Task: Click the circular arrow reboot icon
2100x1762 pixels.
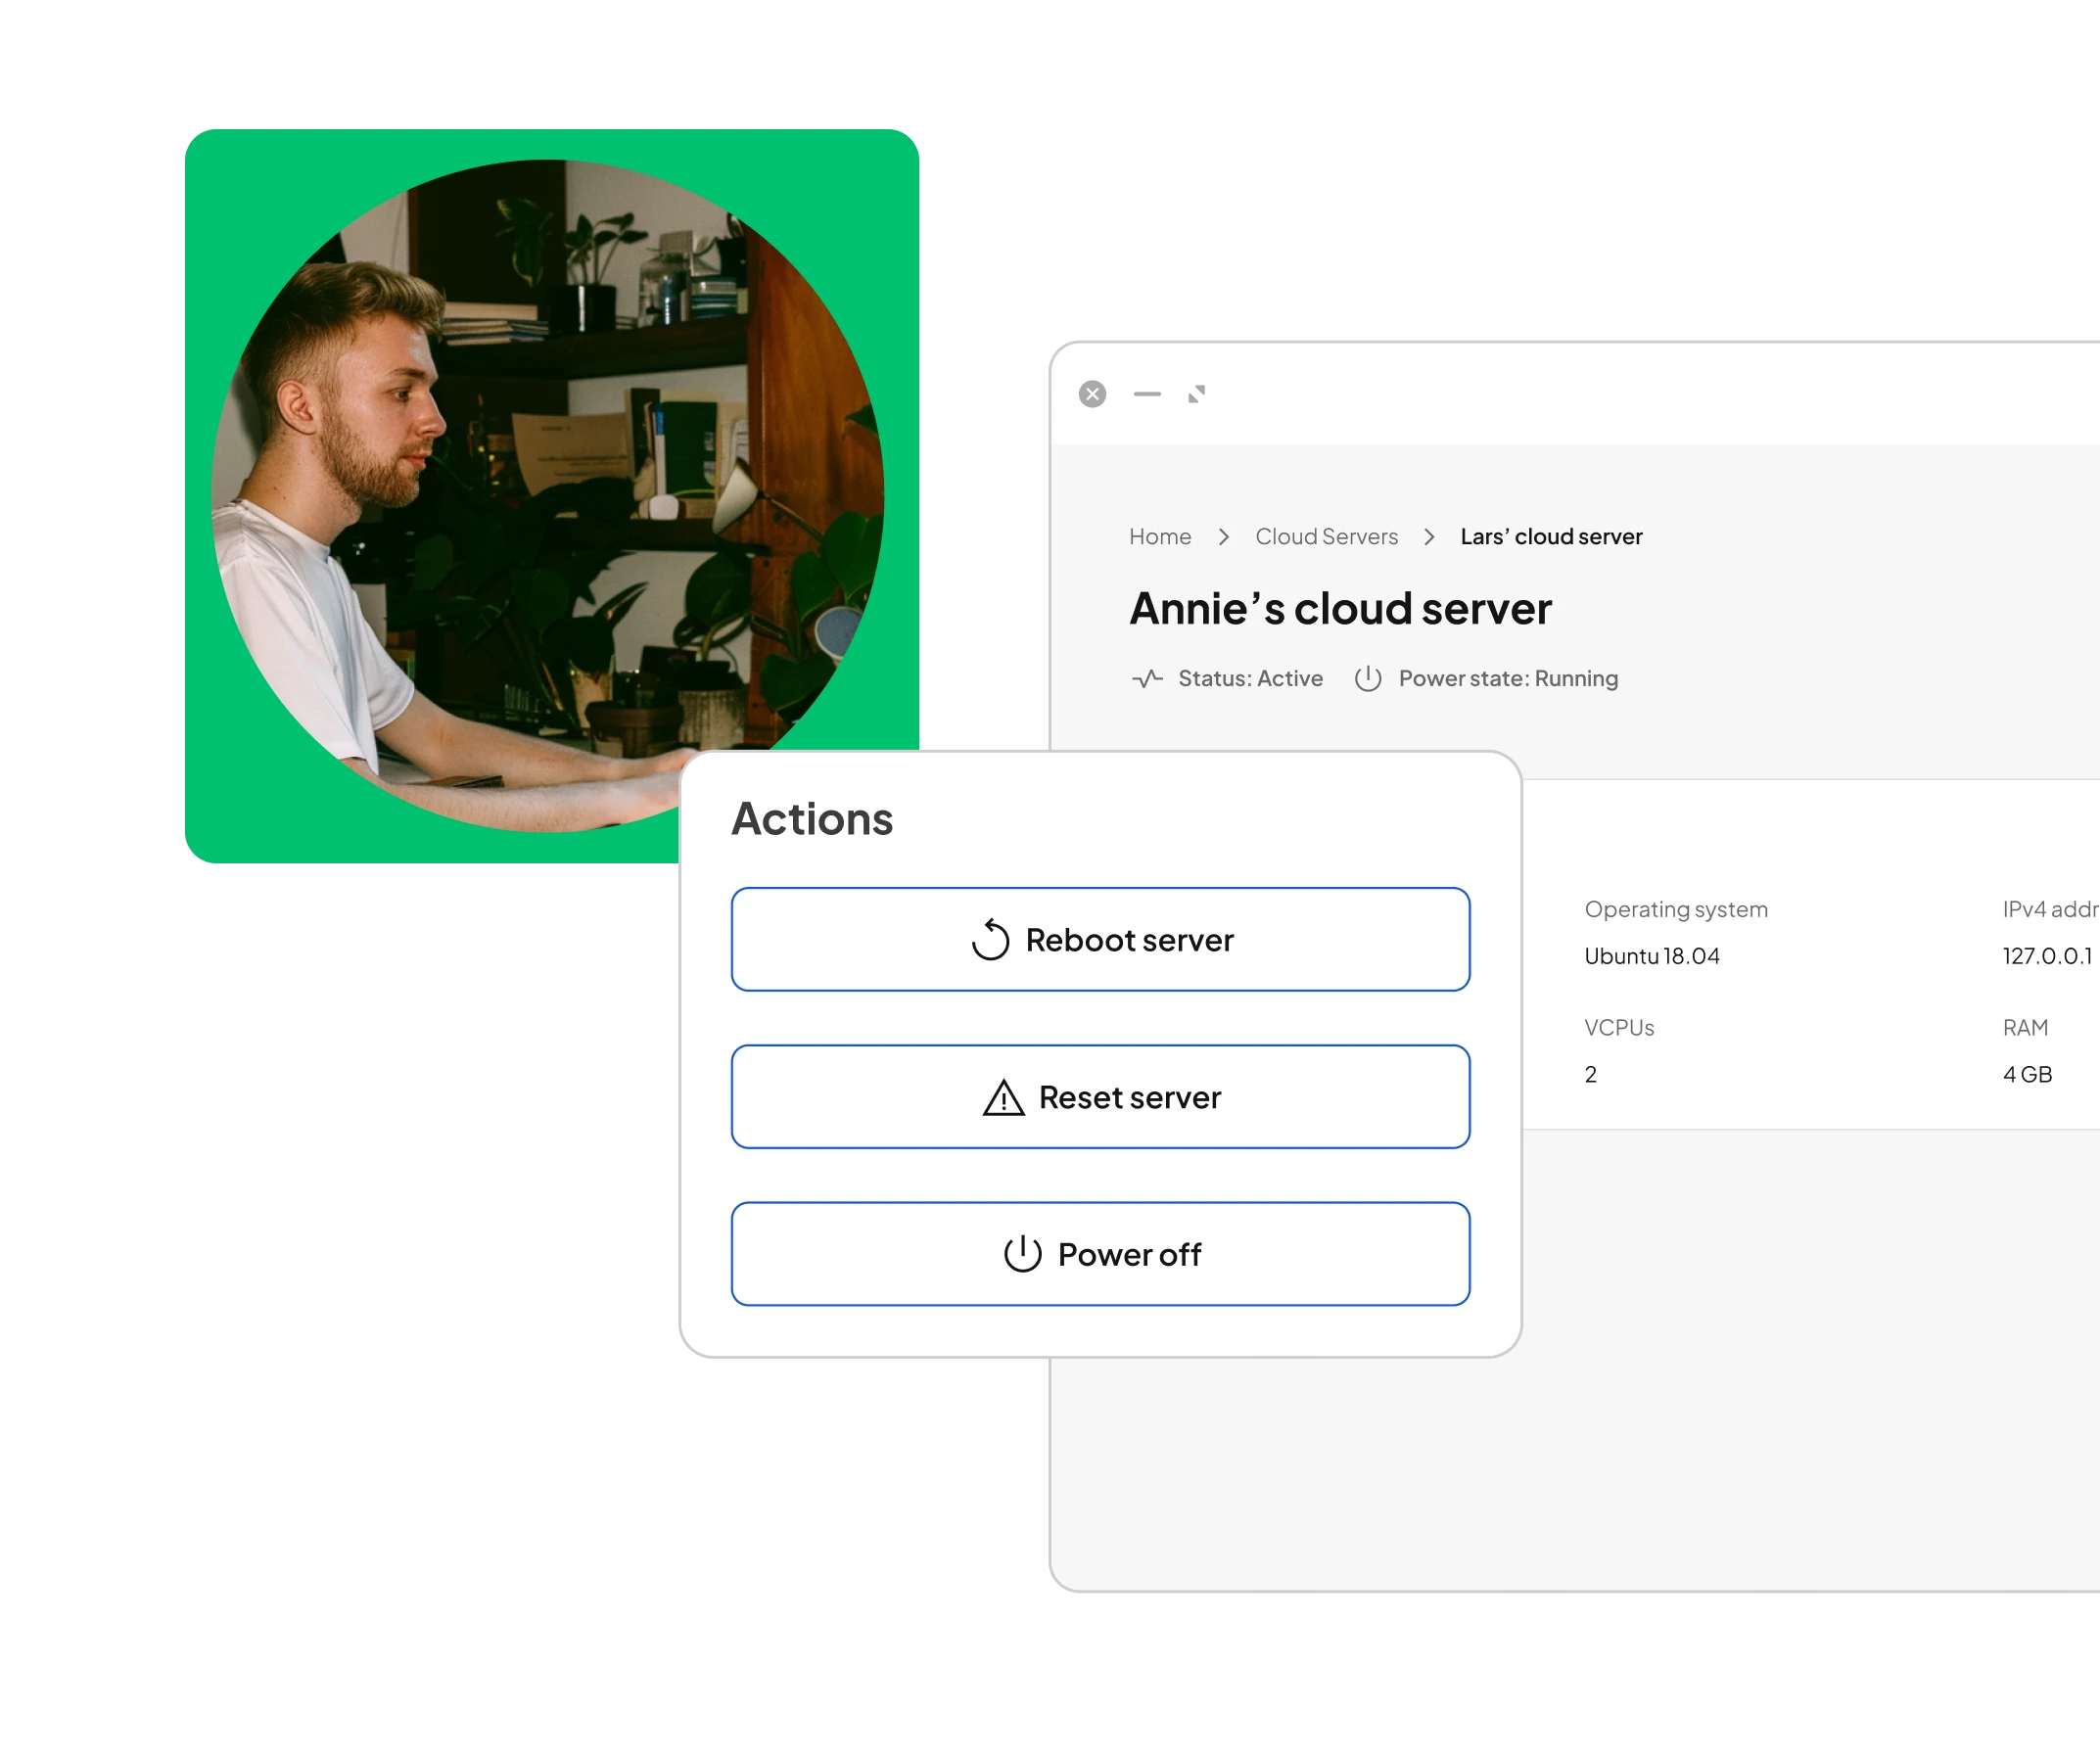Action: (x=990, y=940)
